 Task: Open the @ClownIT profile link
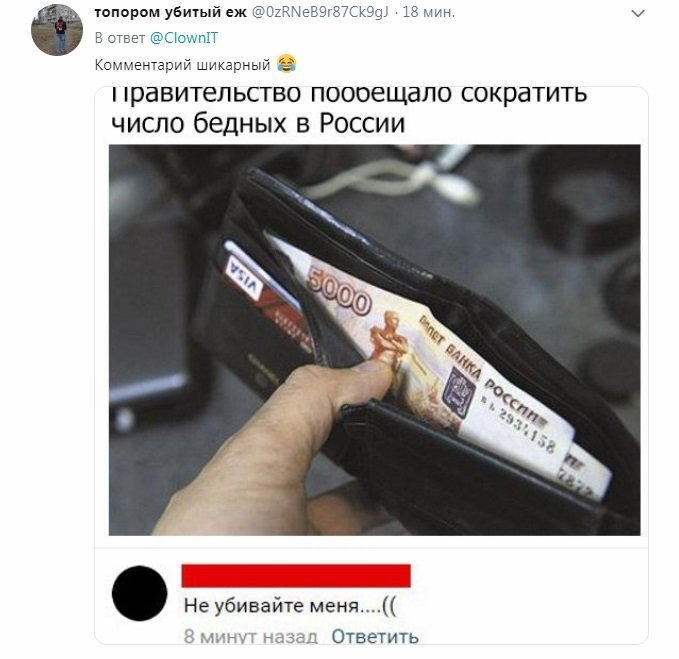point(184,38)
